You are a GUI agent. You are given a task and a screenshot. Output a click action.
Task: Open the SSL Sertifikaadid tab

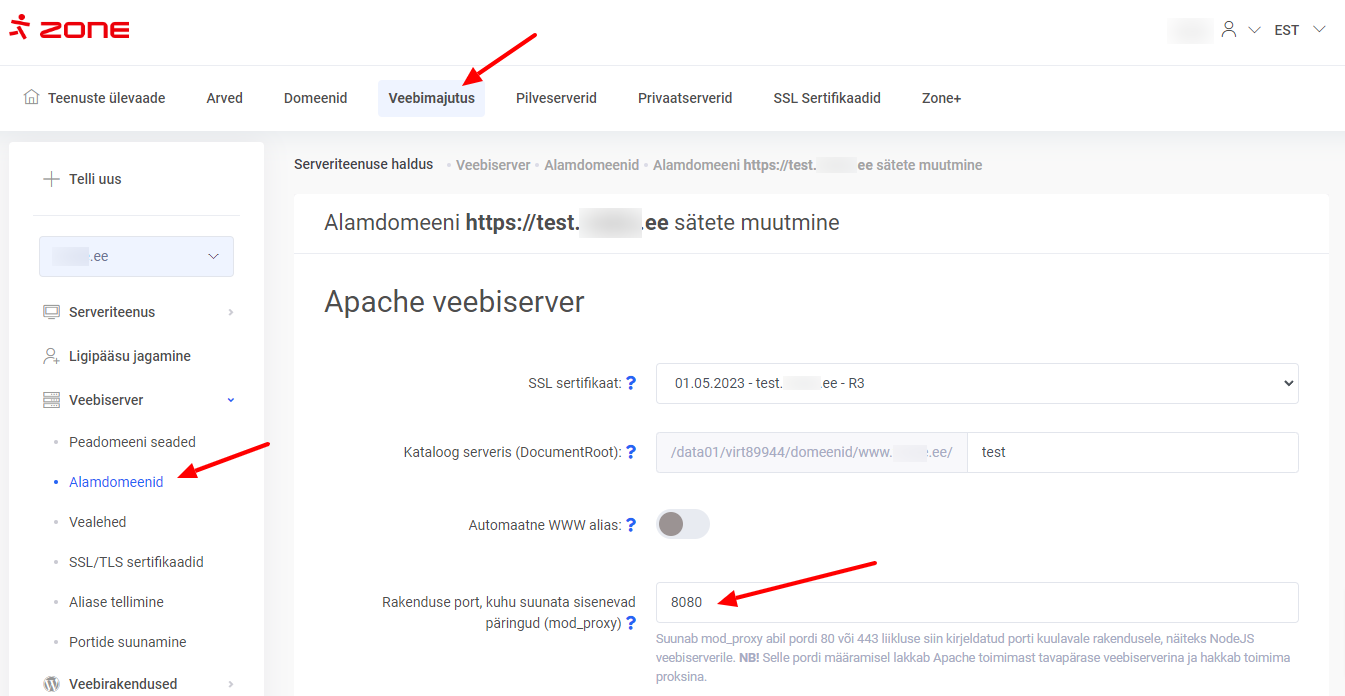pyautogui.click(x=826, y=98)
